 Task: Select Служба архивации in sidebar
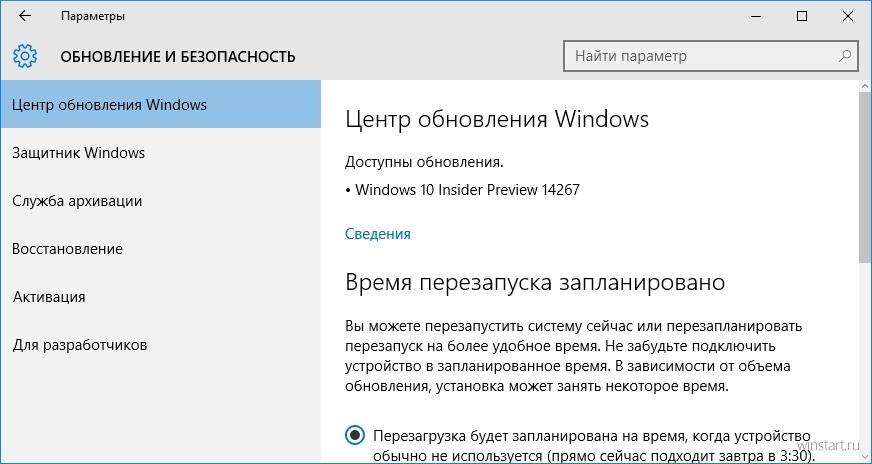[161, 201]
